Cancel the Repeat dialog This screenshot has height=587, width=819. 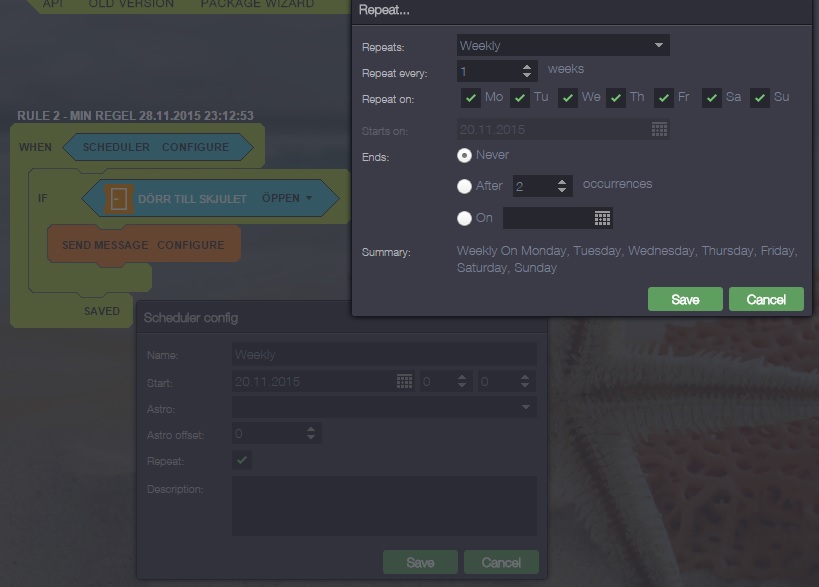[766, 299]
